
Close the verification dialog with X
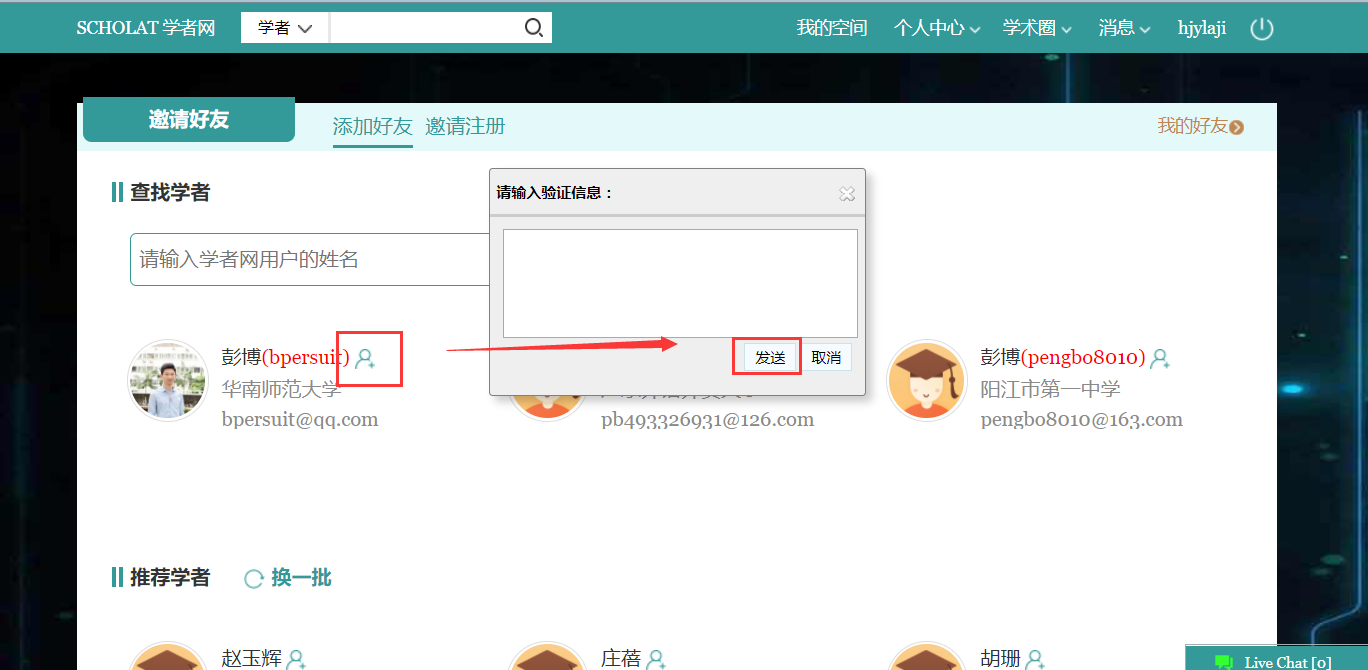click(847, 194)
